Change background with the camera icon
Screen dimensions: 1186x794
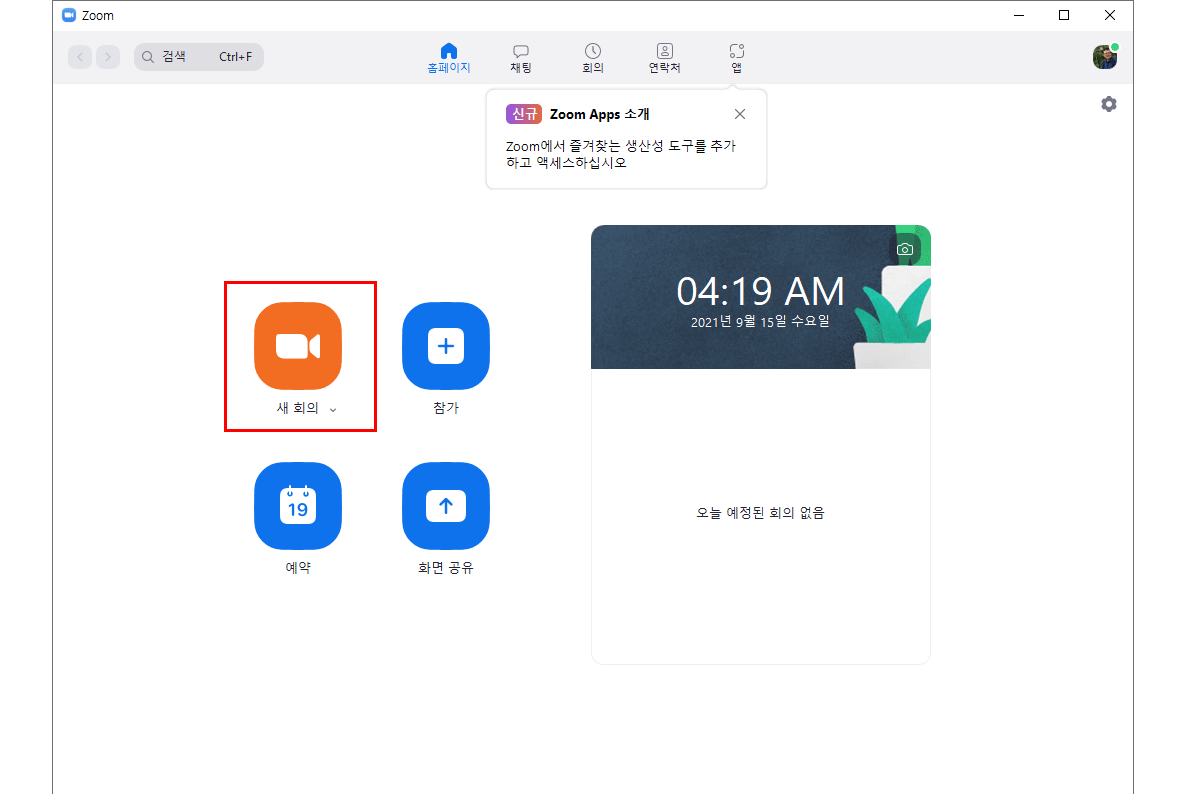point(905,249)
